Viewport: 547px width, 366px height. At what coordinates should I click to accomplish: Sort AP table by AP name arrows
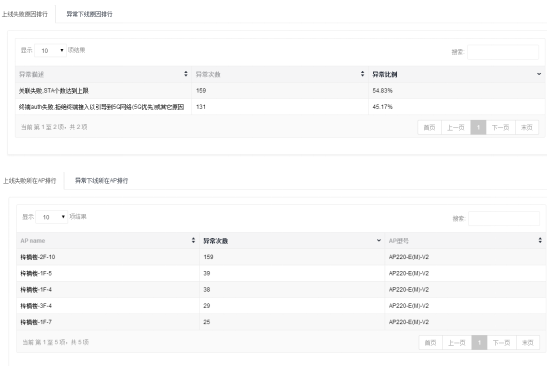(x=193, y=240)
